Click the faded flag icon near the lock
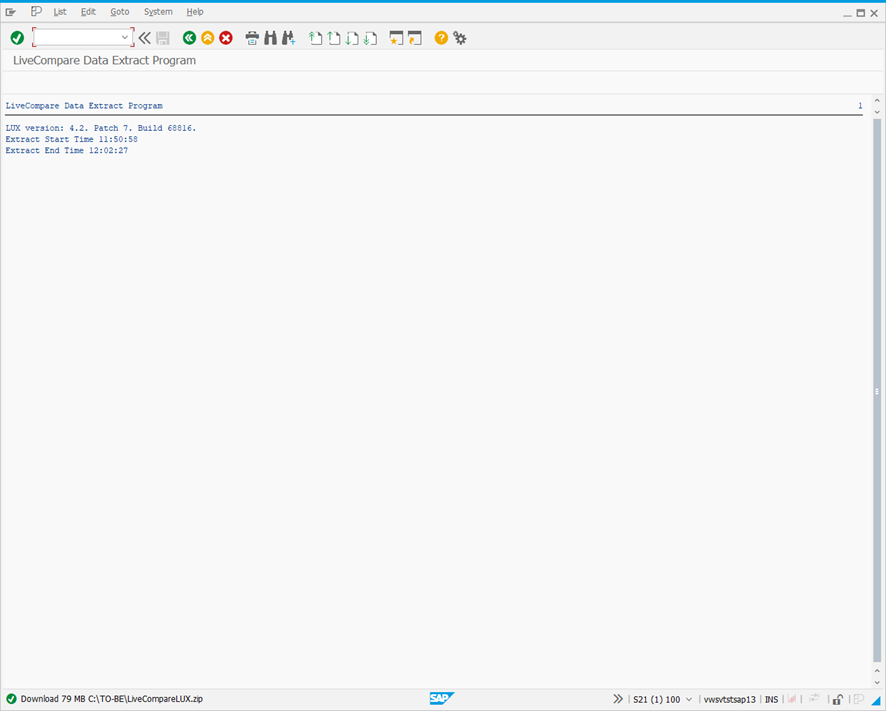Screen dimensions: 886x711 pyautogui.click(x=858, y=699)
